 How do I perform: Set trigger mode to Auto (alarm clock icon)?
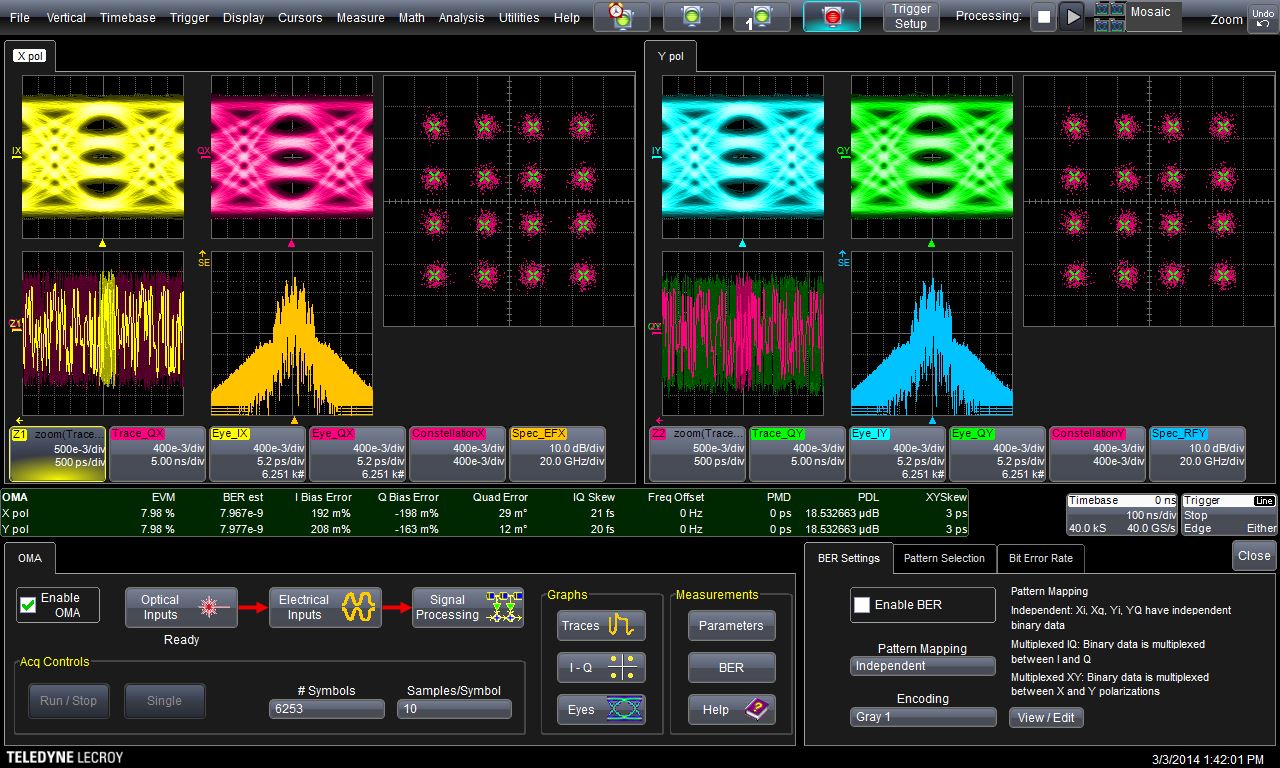pos(621,17)
